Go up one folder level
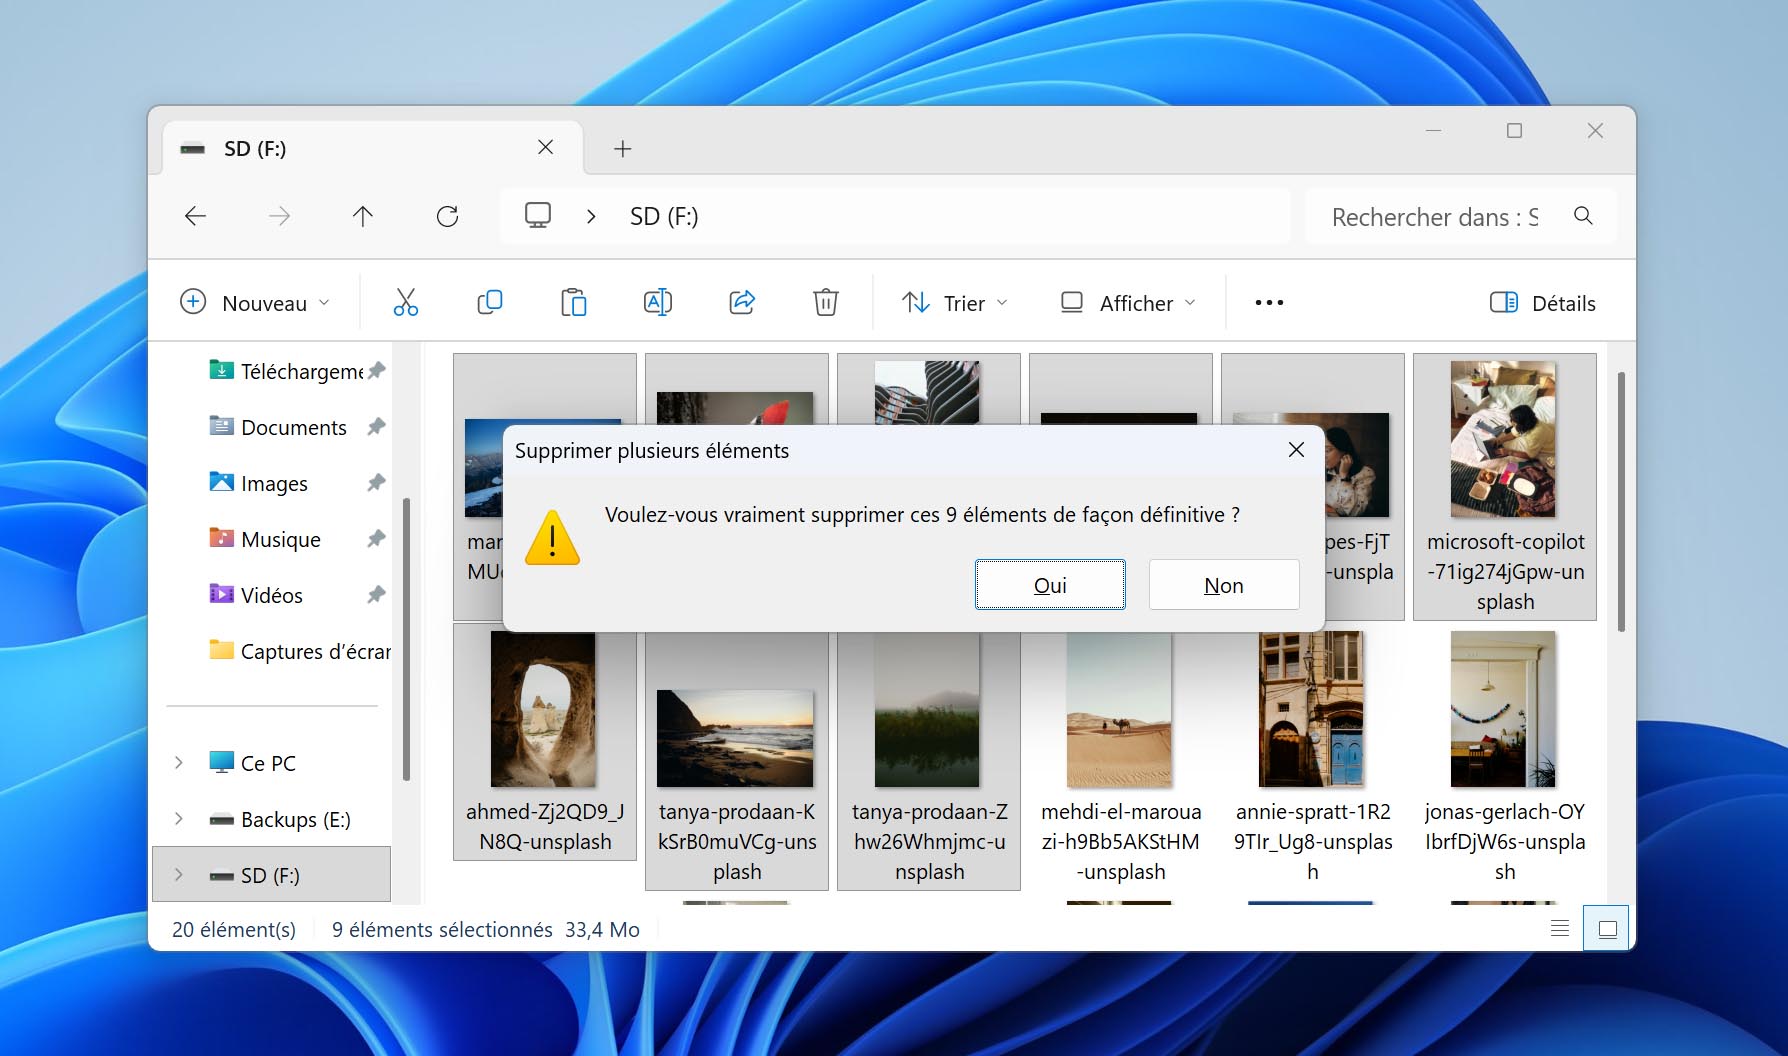 coord(363,216)
